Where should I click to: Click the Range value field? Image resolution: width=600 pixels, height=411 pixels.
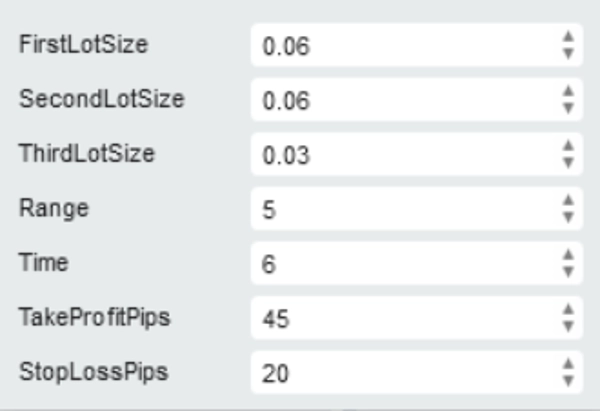[400, 211]
